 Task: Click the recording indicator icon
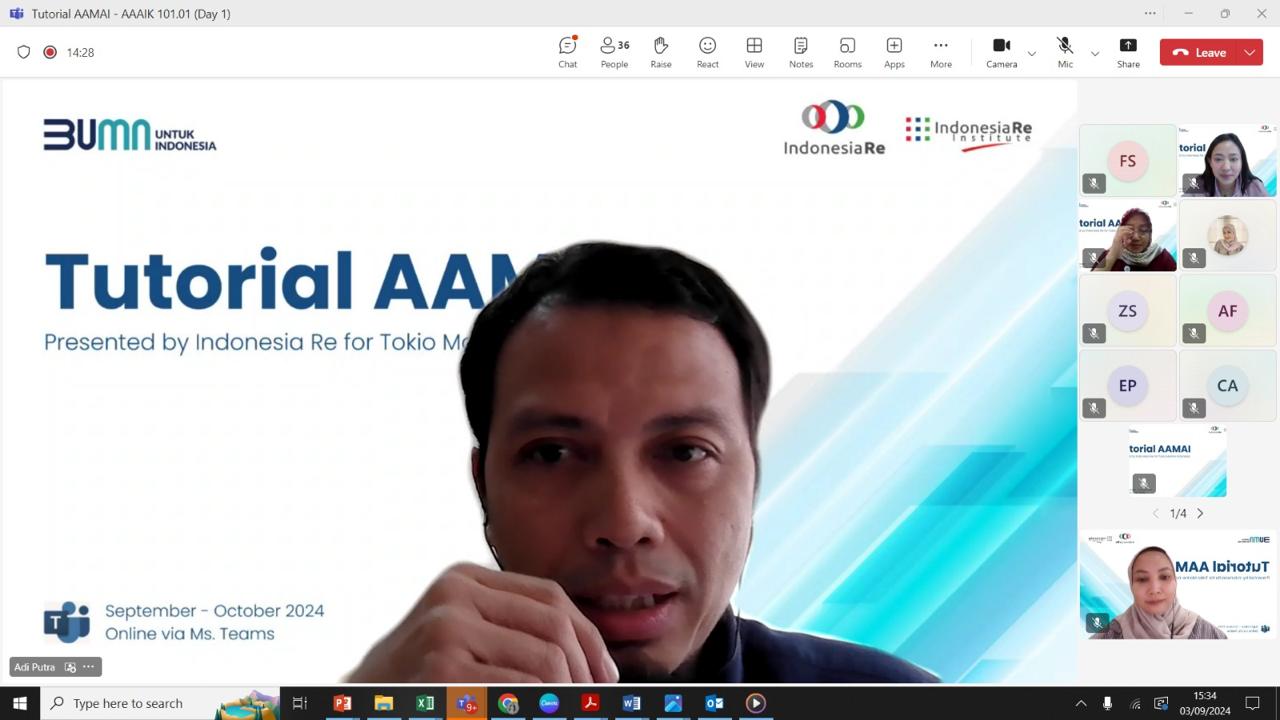click(50, 52)
